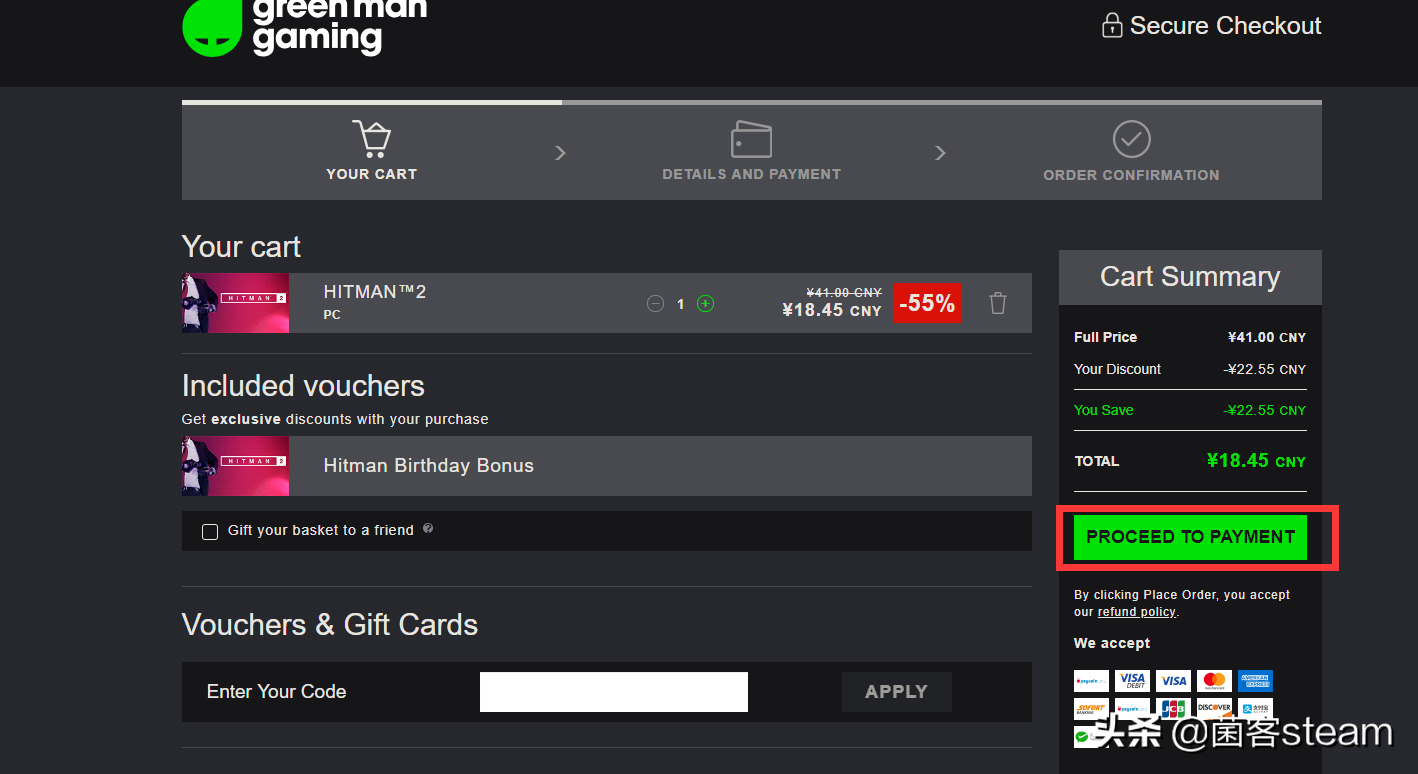Click the HITMAN™2 product title

click(375, 292)
